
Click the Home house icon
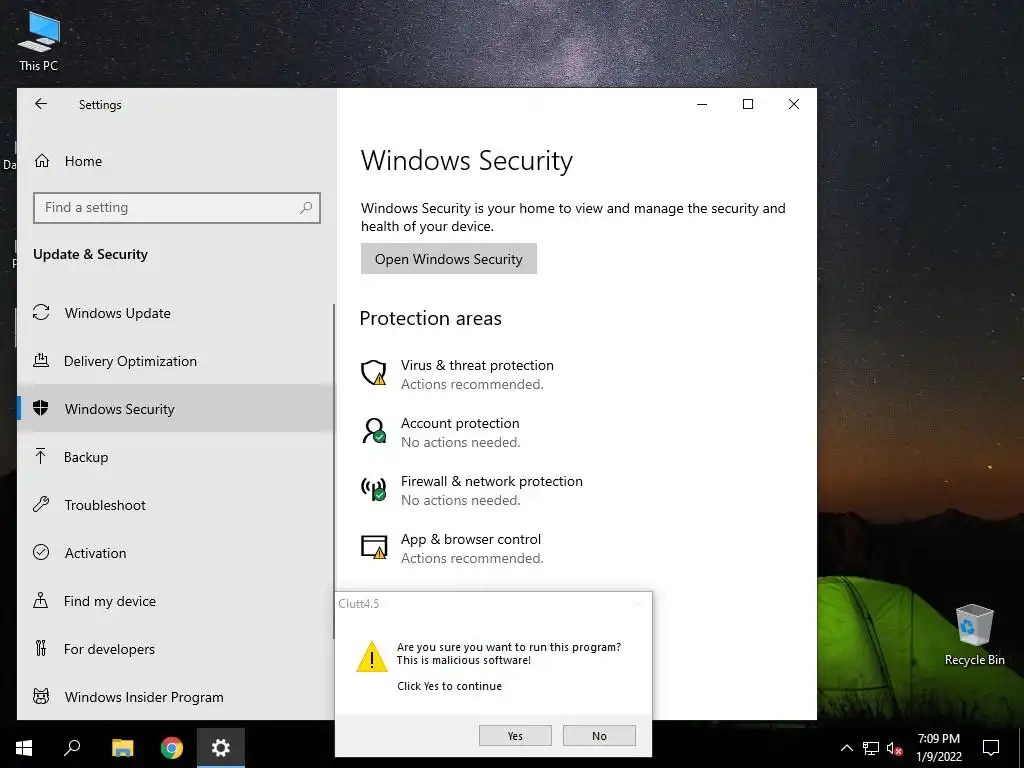[x=42, y=161]
